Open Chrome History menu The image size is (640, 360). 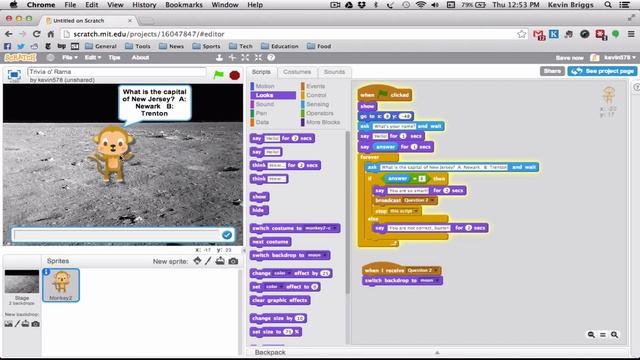coord(144,5)
